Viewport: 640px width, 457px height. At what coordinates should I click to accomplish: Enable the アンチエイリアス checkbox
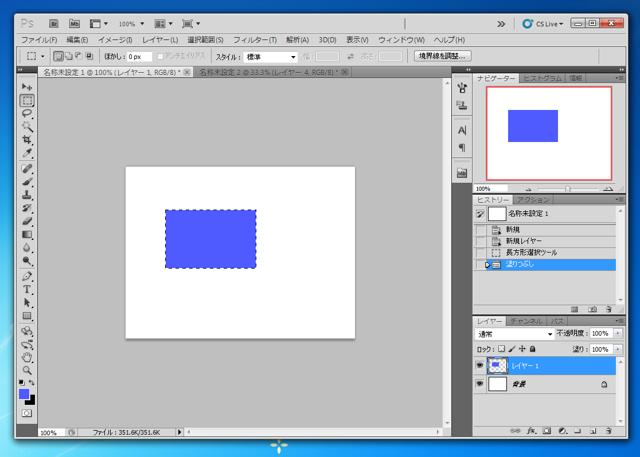[x=161, y=57]
